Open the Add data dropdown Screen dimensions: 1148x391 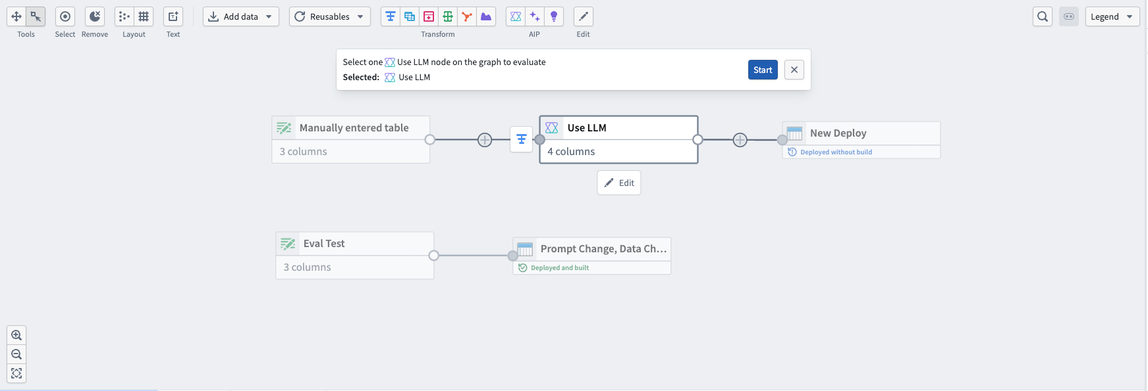pos(241,16)
